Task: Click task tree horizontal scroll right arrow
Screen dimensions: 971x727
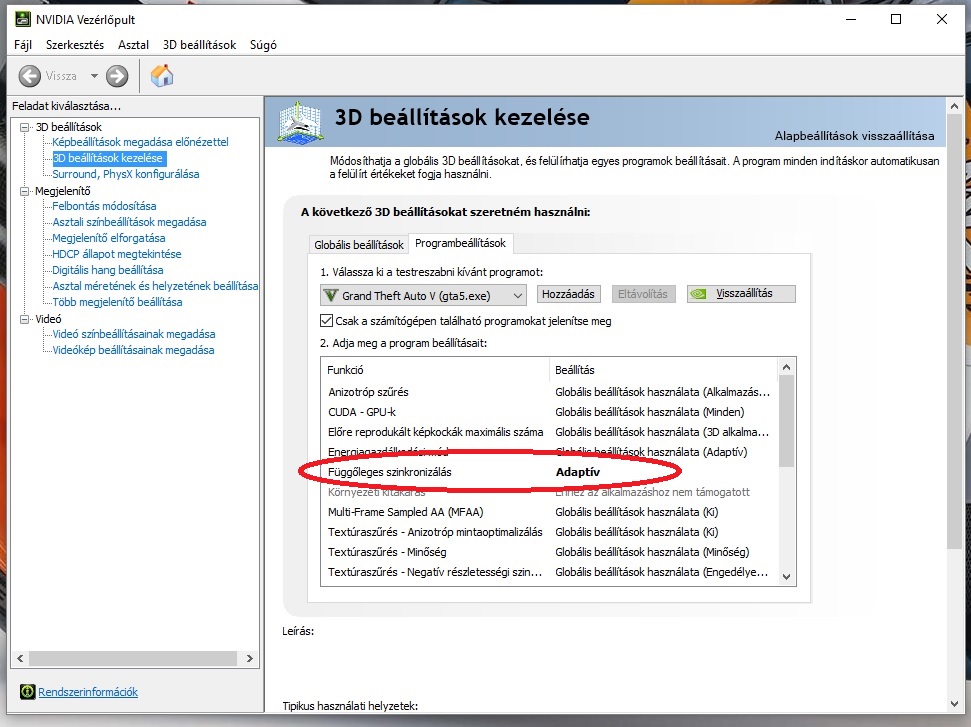Action: tap(250, 658)
